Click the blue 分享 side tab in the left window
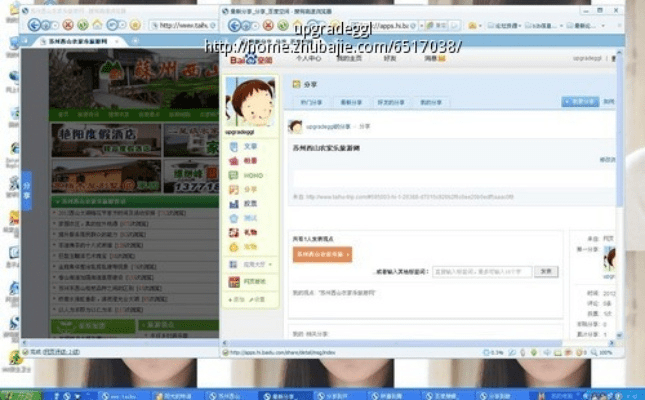Screen dimensions: 645x400 click(x=27, y=191)
